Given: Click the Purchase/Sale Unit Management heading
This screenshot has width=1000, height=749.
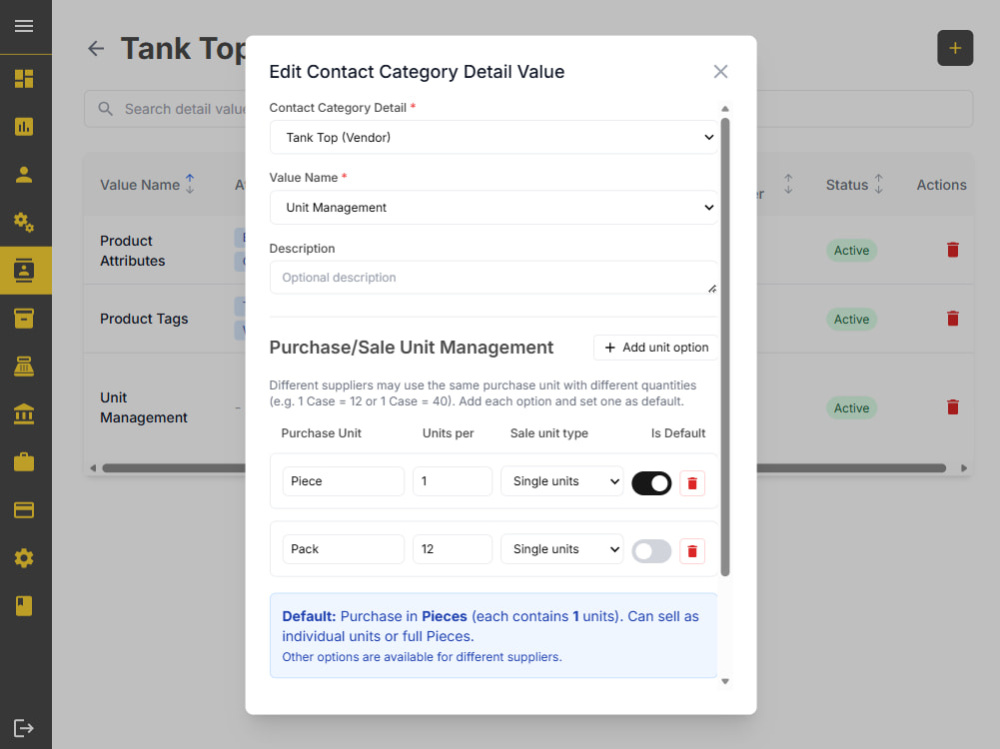Looking at the screenshot, I should coord(411,347).
